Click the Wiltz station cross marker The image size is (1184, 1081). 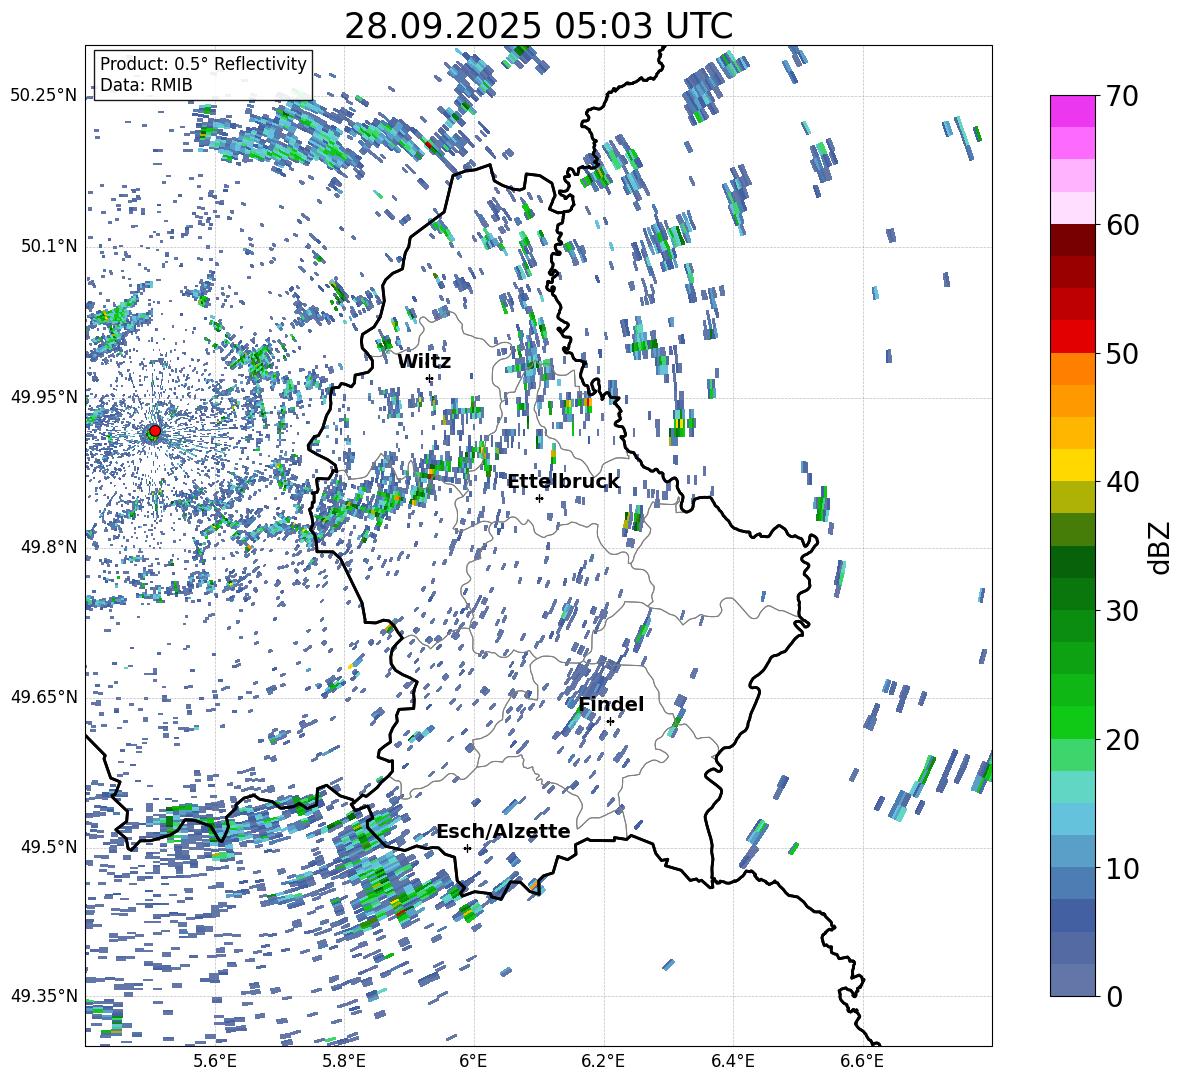[430, 378]
